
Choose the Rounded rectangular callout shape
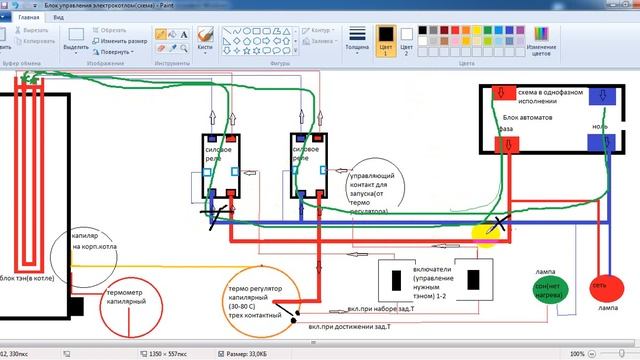coord(267,51)
